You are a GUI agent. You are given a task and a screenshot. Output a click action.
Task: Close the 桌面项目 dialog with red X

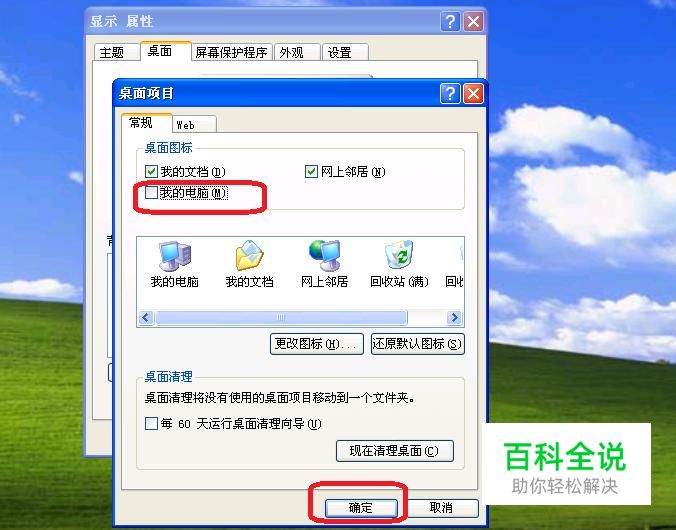473,94
